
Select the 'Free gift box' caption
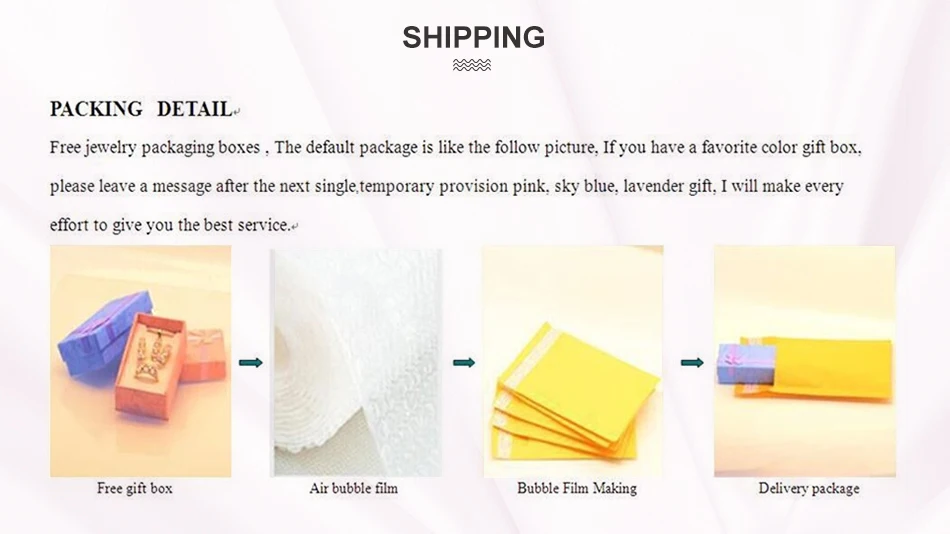[135, 489]
